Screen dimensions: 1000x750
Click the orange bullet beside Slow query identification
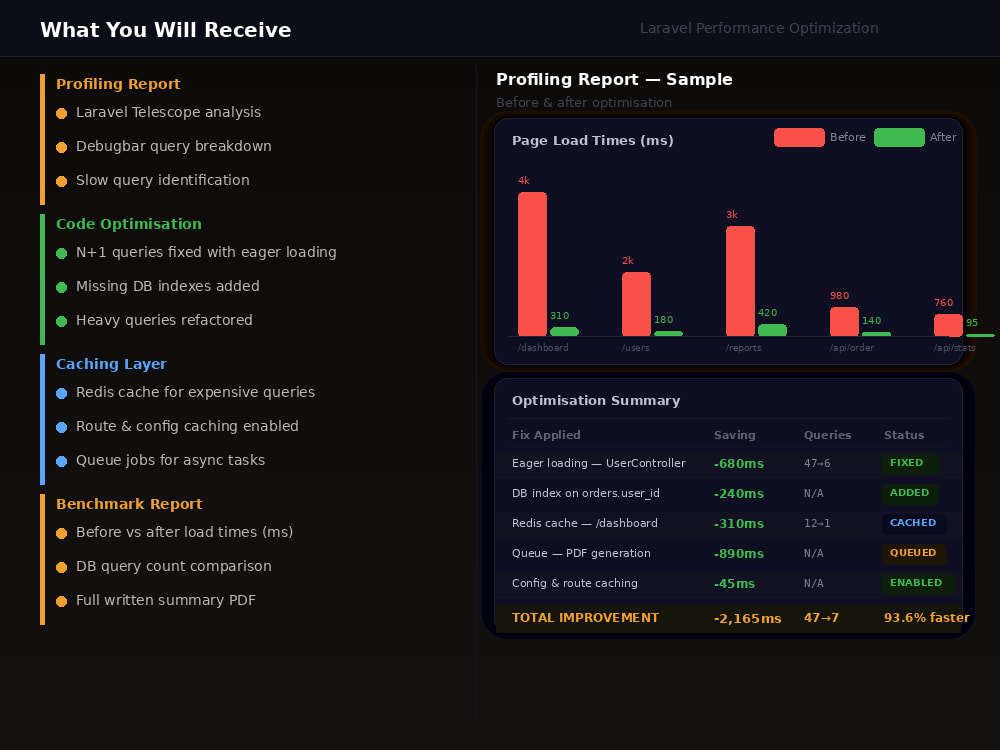coord(61,181)
